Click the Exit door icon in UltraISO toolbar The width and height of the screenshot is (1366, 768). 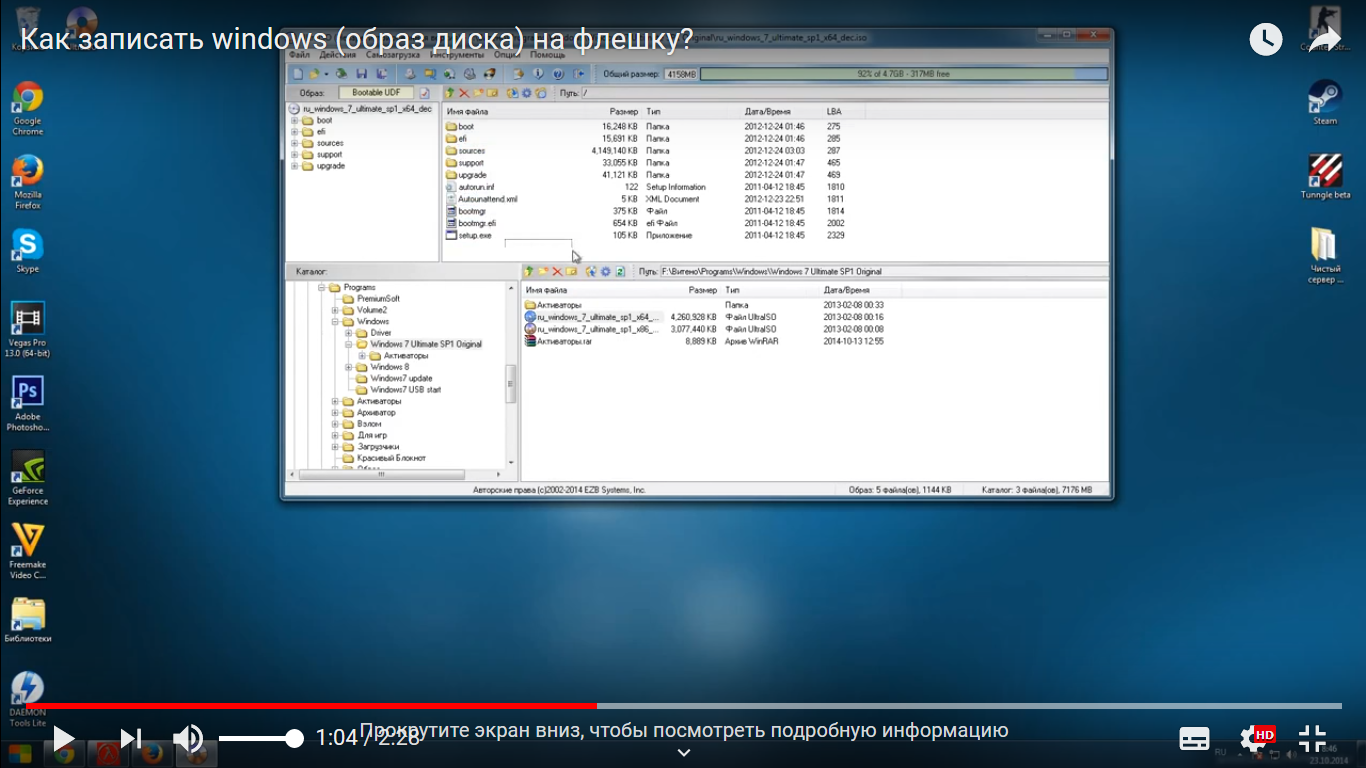click(x=578, y=74)
